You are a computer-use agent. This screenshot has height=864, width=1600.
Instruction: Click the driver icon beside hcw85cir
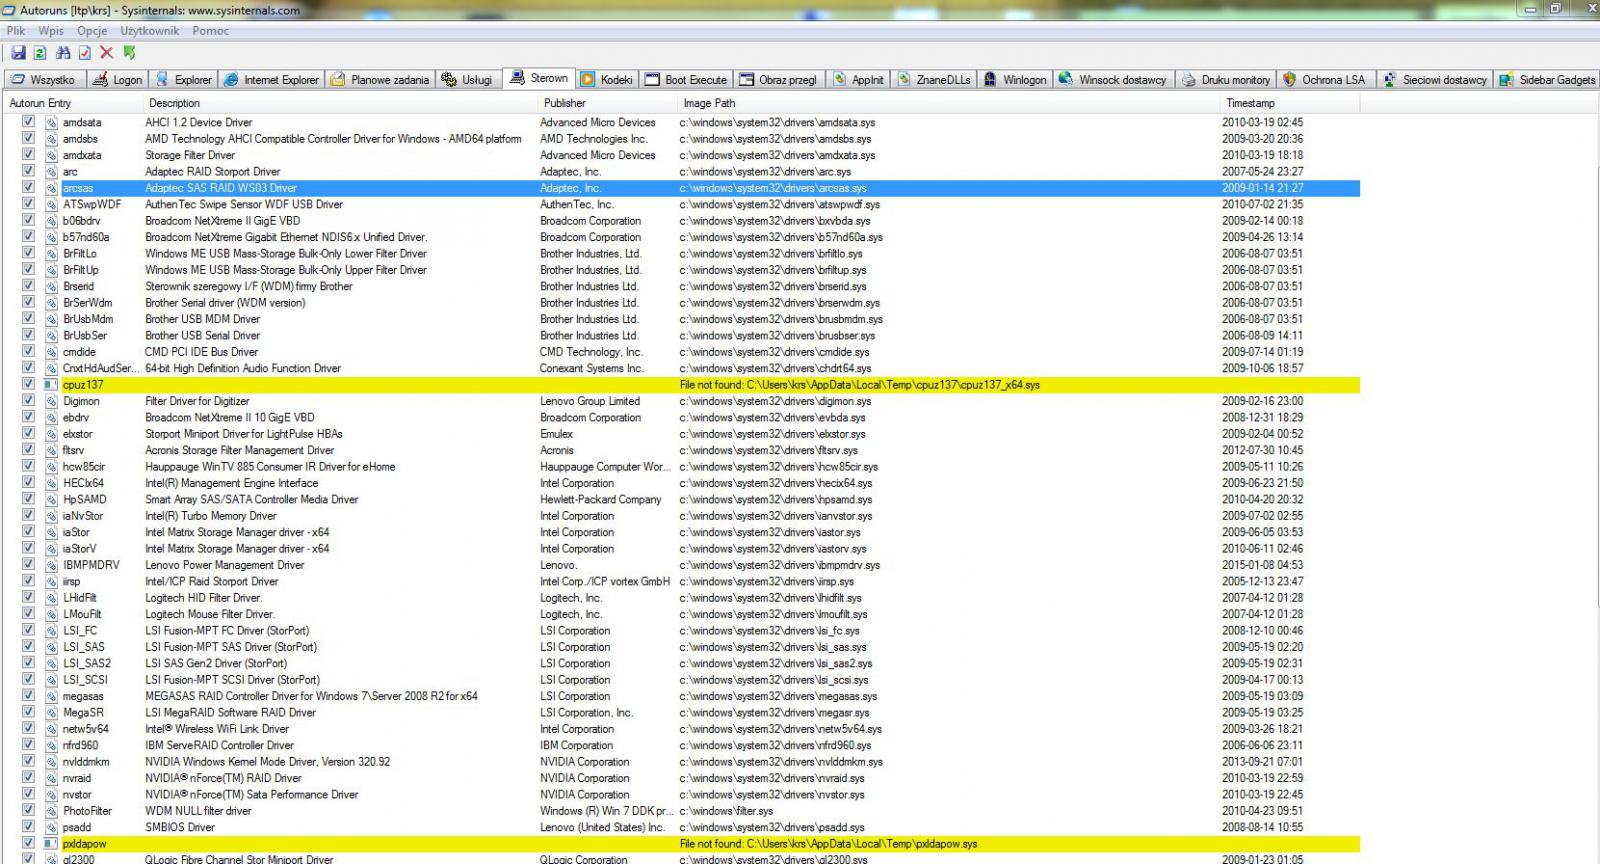[x=51, y=466]
